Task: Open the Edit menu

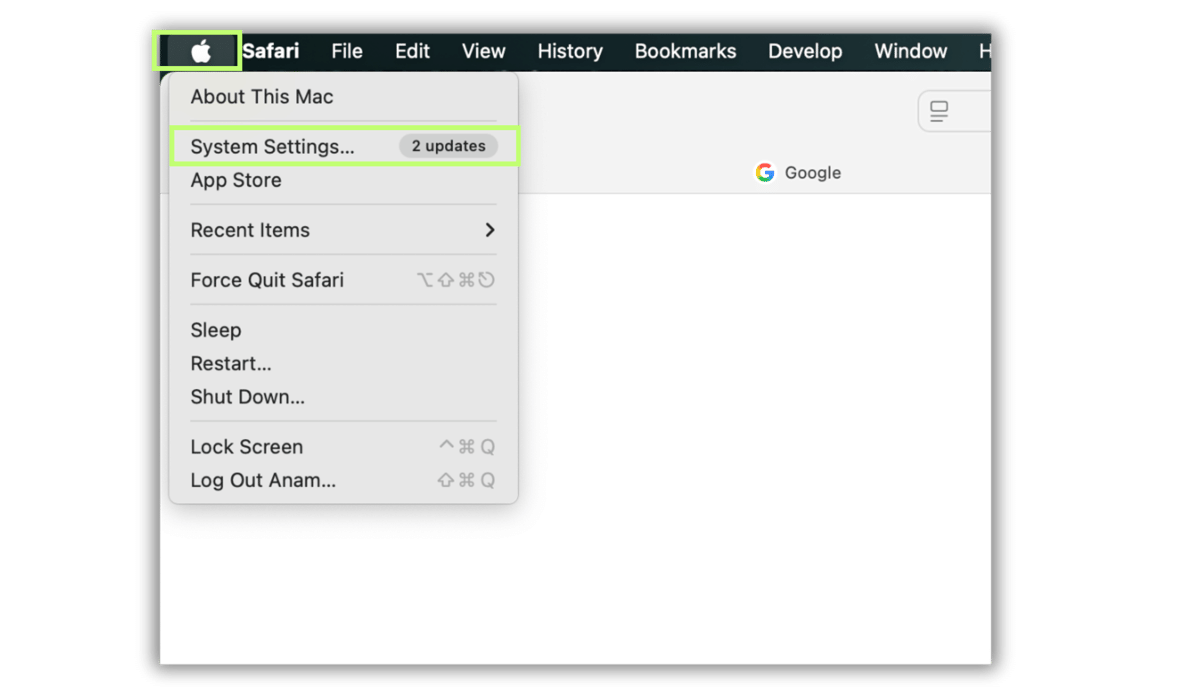Action: 412,51
